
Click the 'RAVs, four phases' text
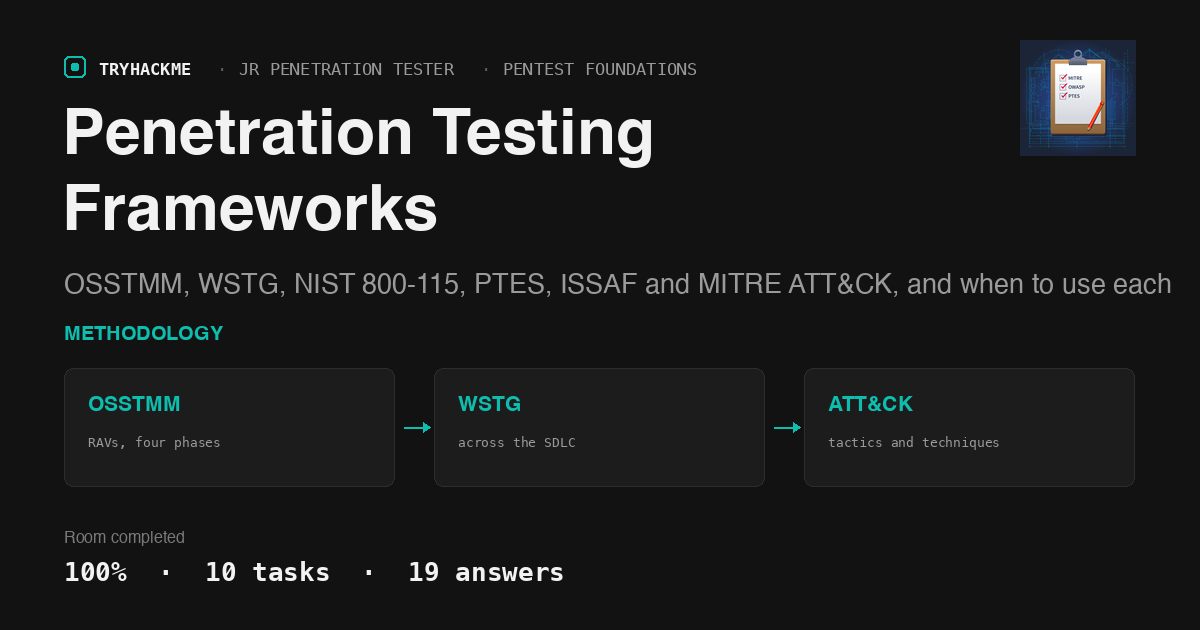click(x=154, y=442)
